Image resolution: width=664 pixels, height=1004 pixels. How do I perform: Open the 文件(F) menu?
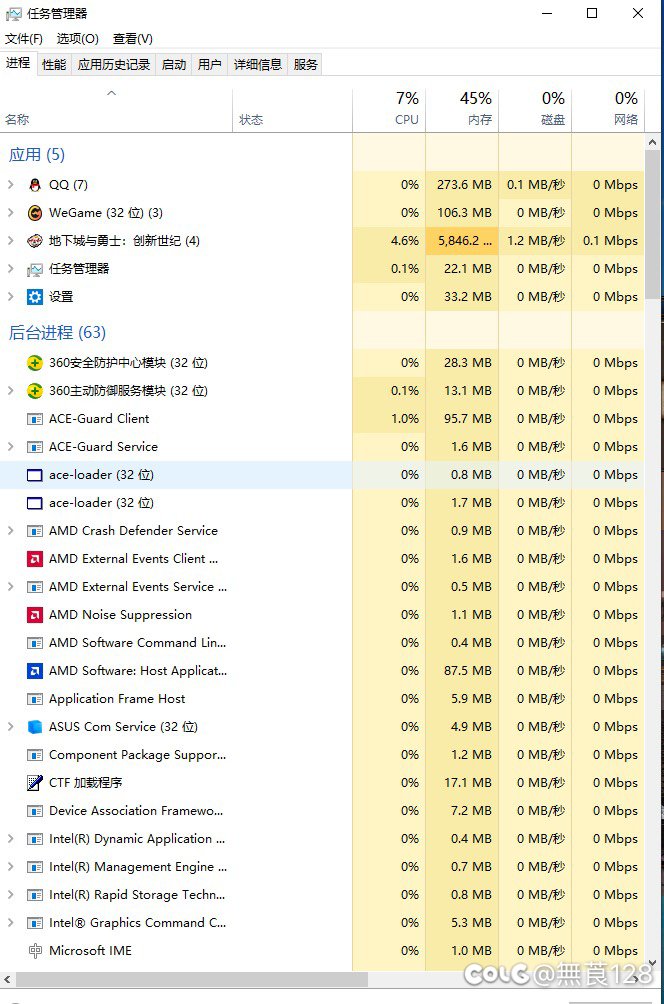pyautogui.click(x=24, y=39)
